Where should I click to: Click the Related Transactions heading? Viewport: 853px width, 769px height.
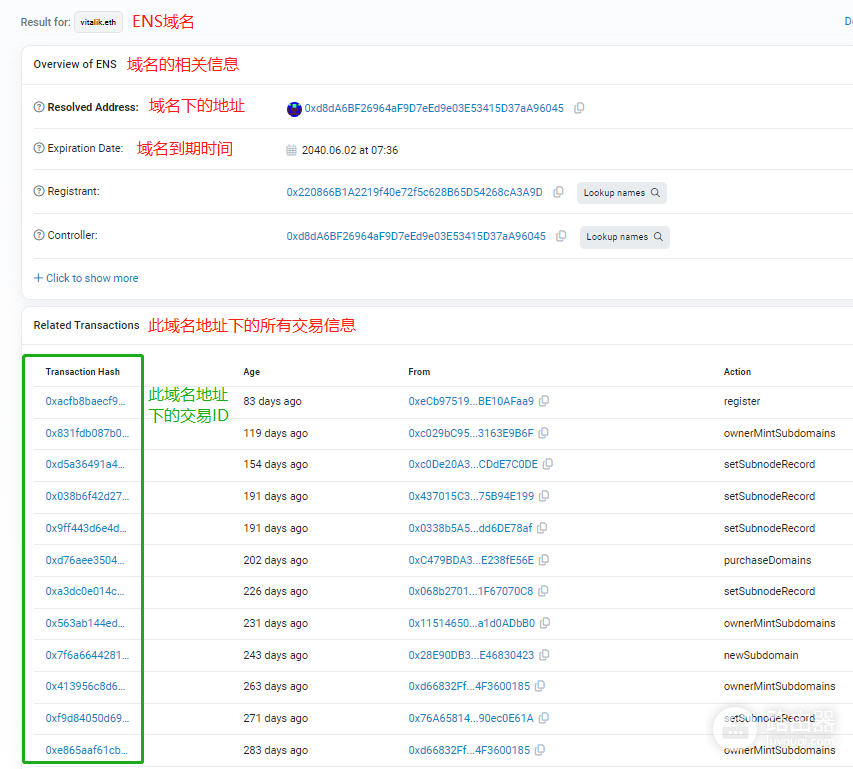tap(86, 325)
